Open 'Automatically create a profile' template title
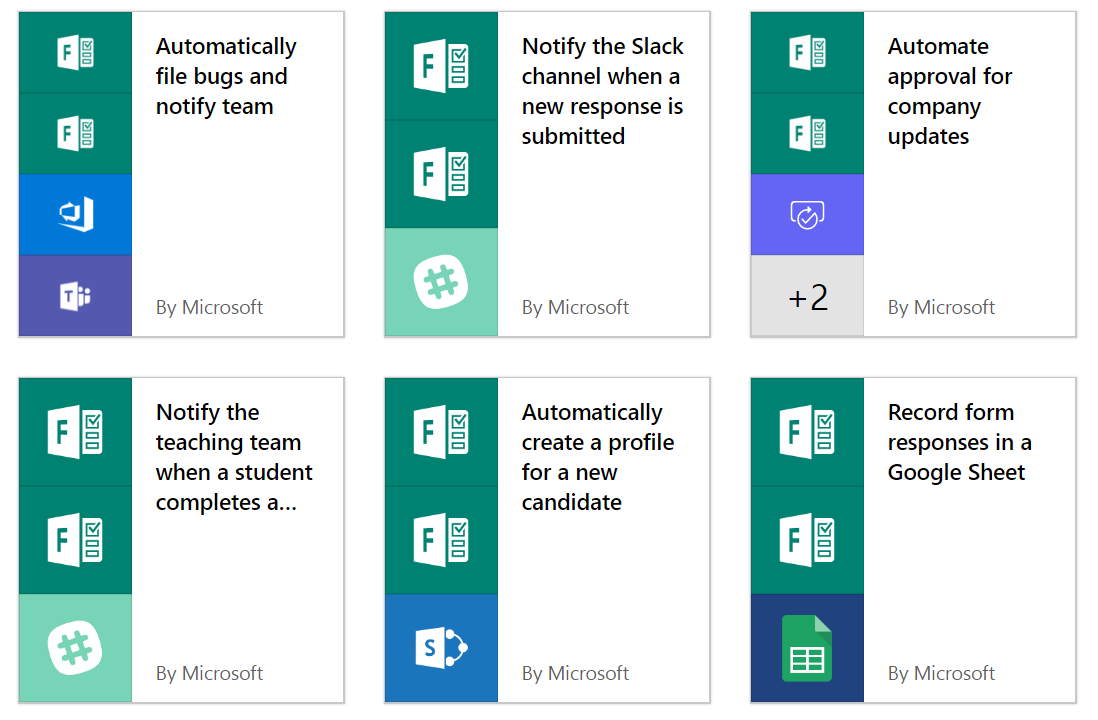 (x=597, y=457)
